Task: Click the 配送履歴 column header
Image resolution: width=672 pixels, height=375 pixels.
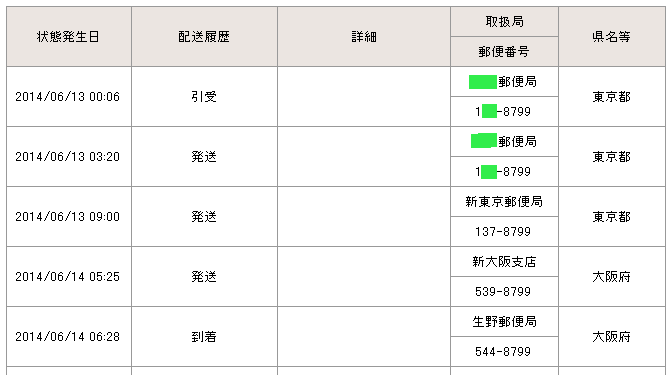Action: point(204,36)
